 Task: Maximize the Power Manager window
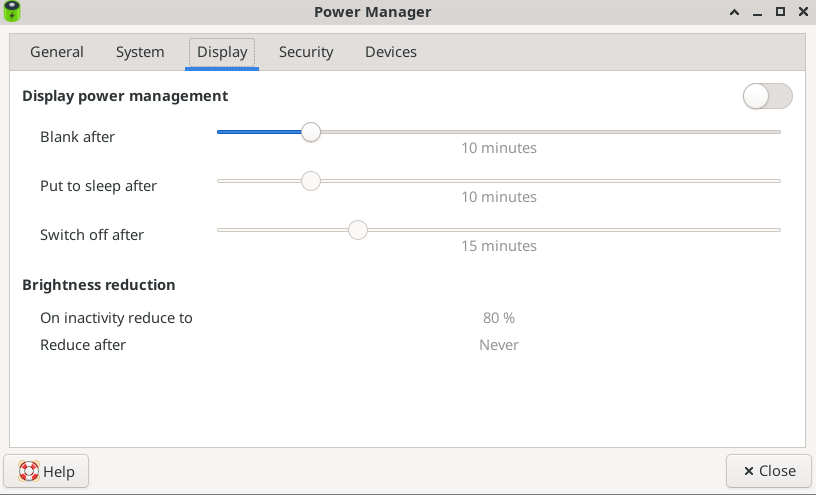(x=780, y=12)
